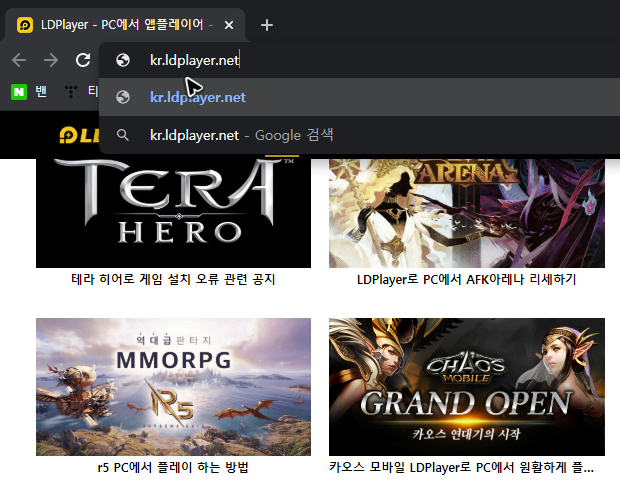The image size is (620, 481).
Task: Open the dotted-icon bookmark next to Naver
Action: tap(71, 91)
